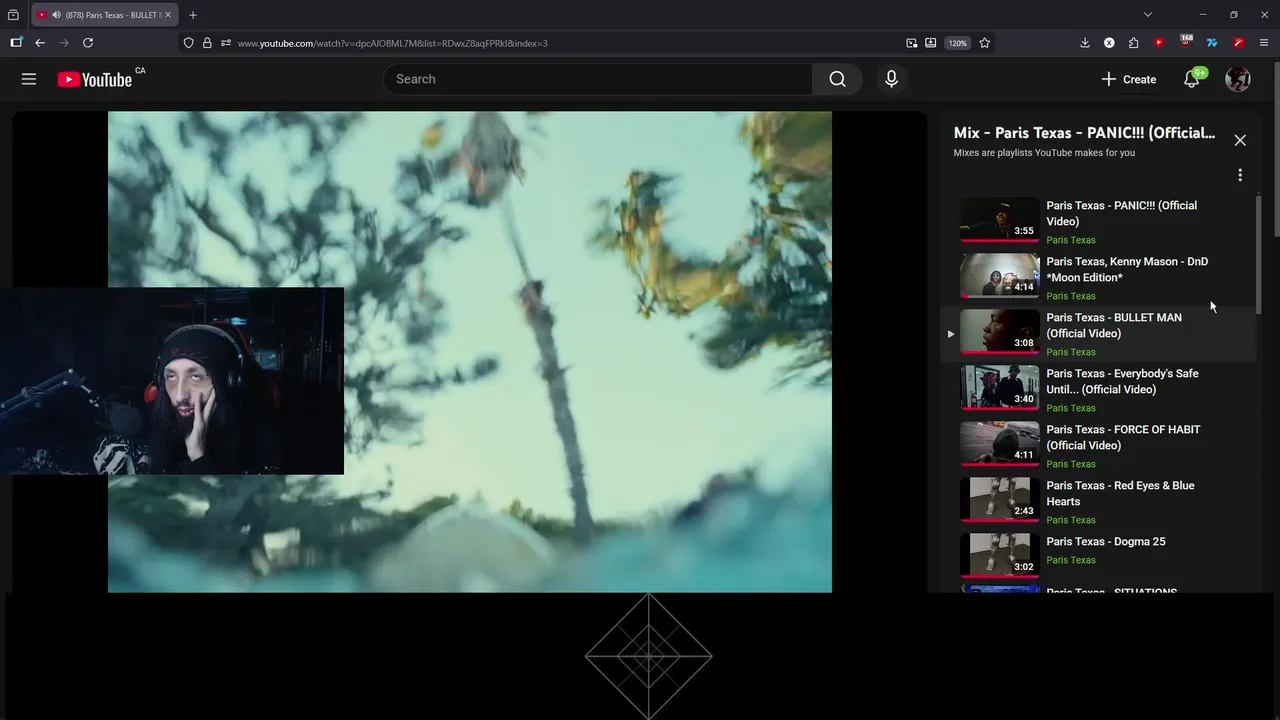Open the extensions puzzle-piece menu
The height and width of the screenshot is (720, 1280).
pos(1133,43)
